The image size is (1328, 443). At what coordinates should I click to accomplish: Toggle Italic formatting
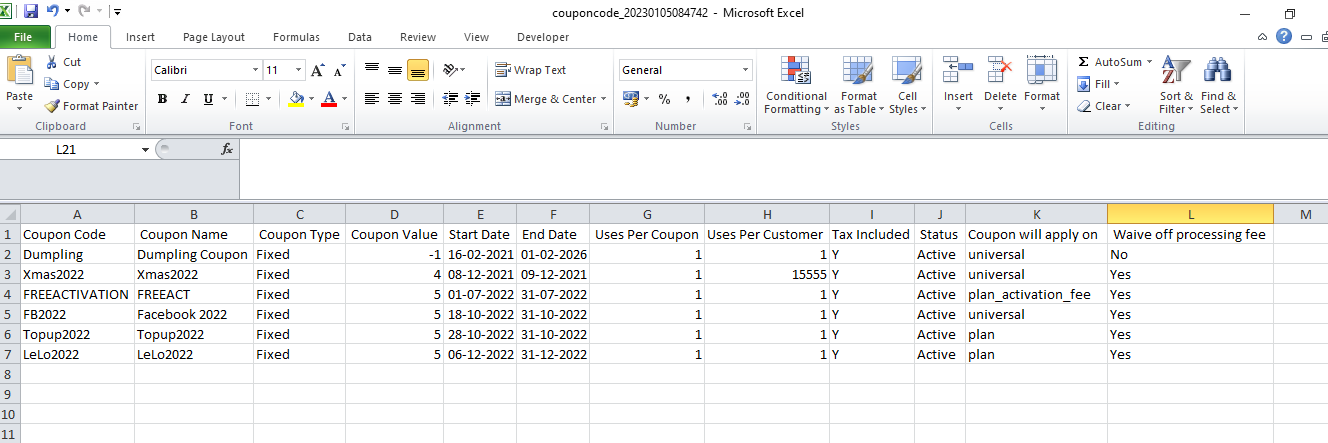click(185, 99)
